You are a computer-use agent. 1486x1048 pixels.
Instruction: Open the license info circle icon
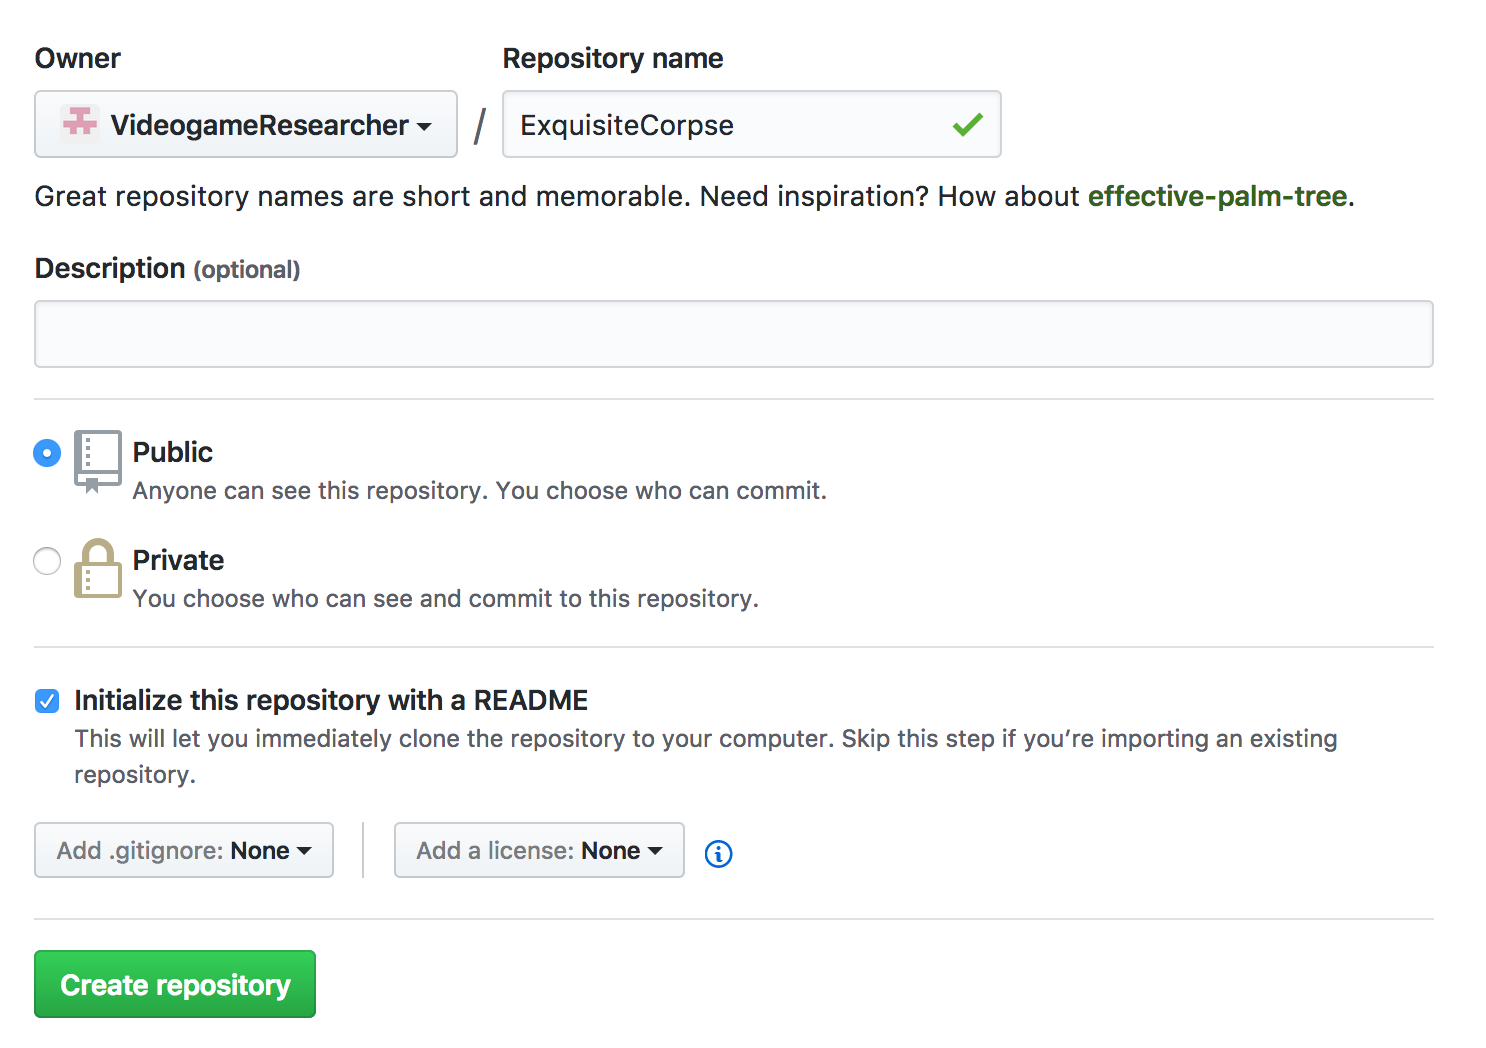coord(718,853)
